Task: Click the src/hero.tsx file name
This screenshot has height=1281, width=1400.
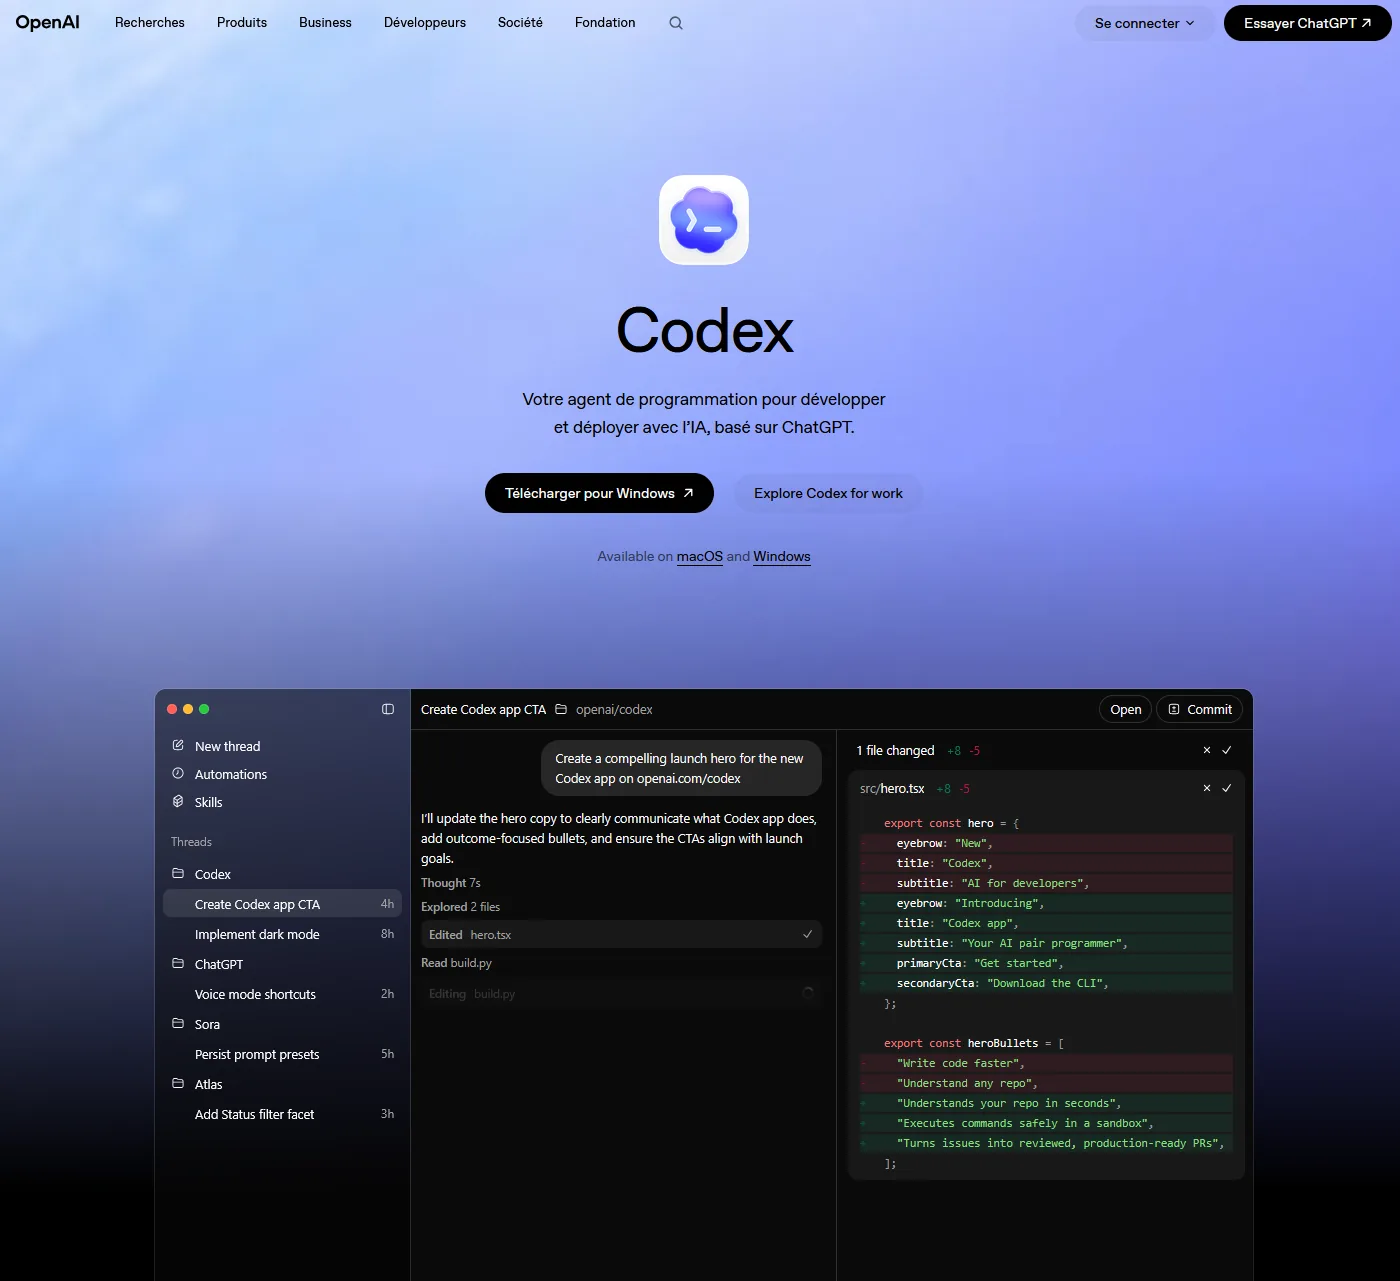Action: 892,788
